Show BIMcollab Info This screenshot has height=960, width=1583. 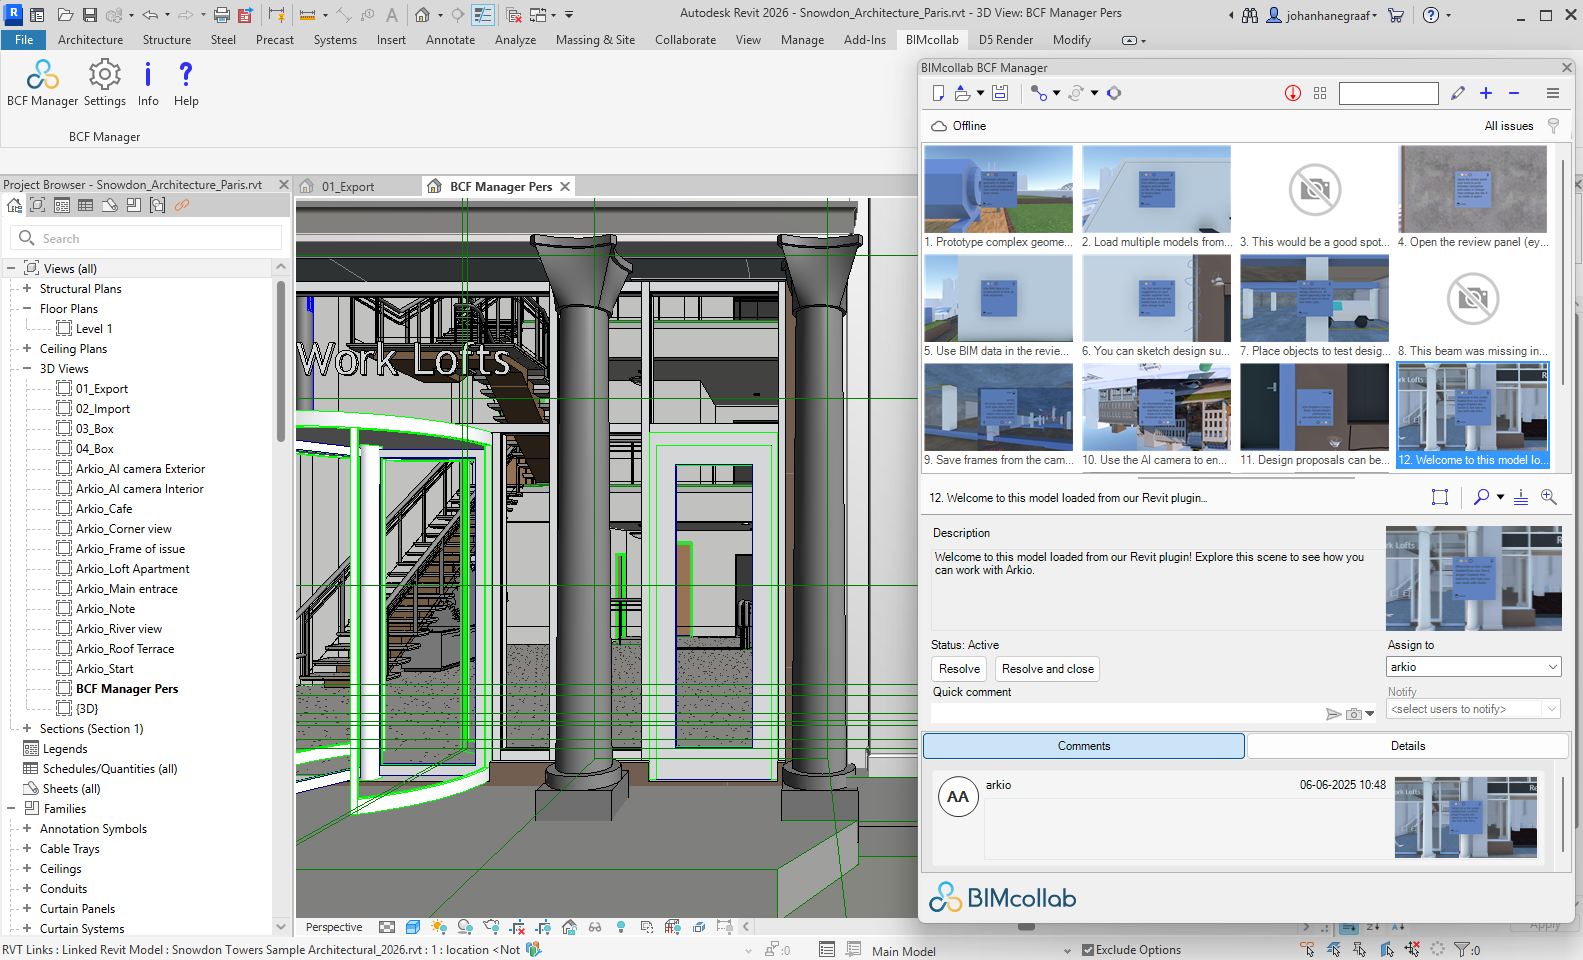coord(148,82)
